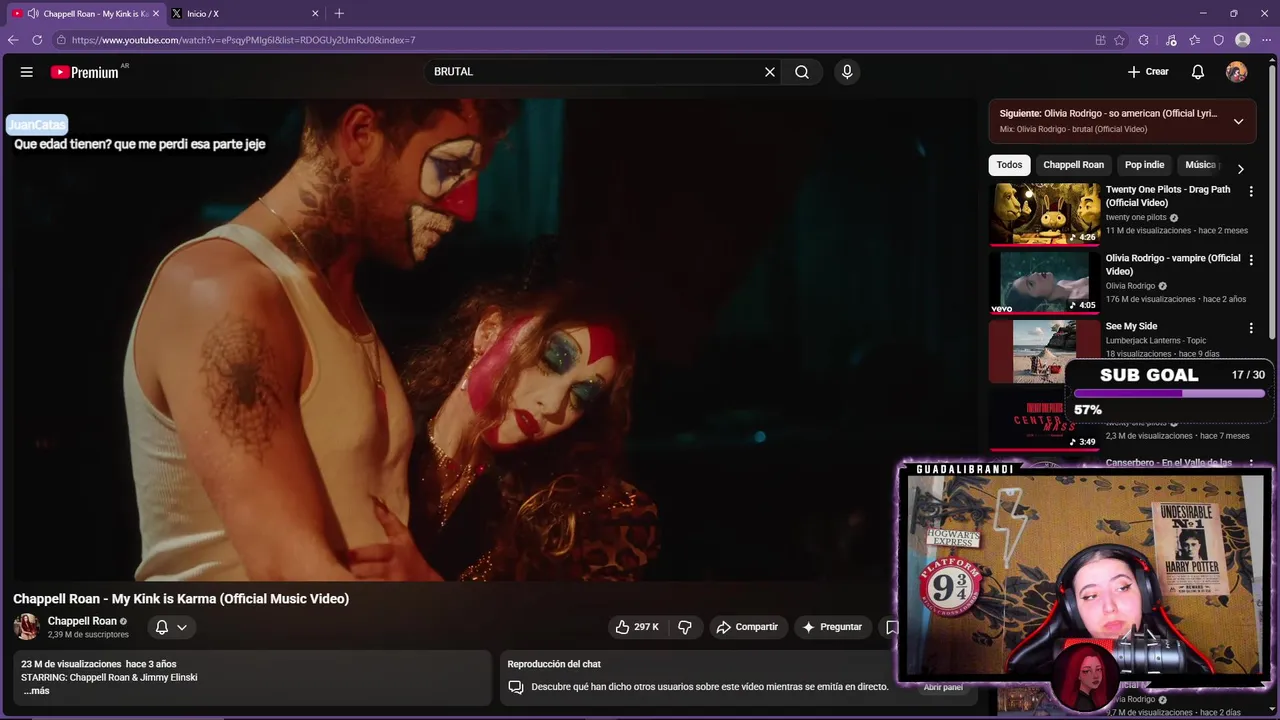Screen dimensions: 1280x720
Task: Save video with the bookmark icon
Action: (x=890, y=627)
